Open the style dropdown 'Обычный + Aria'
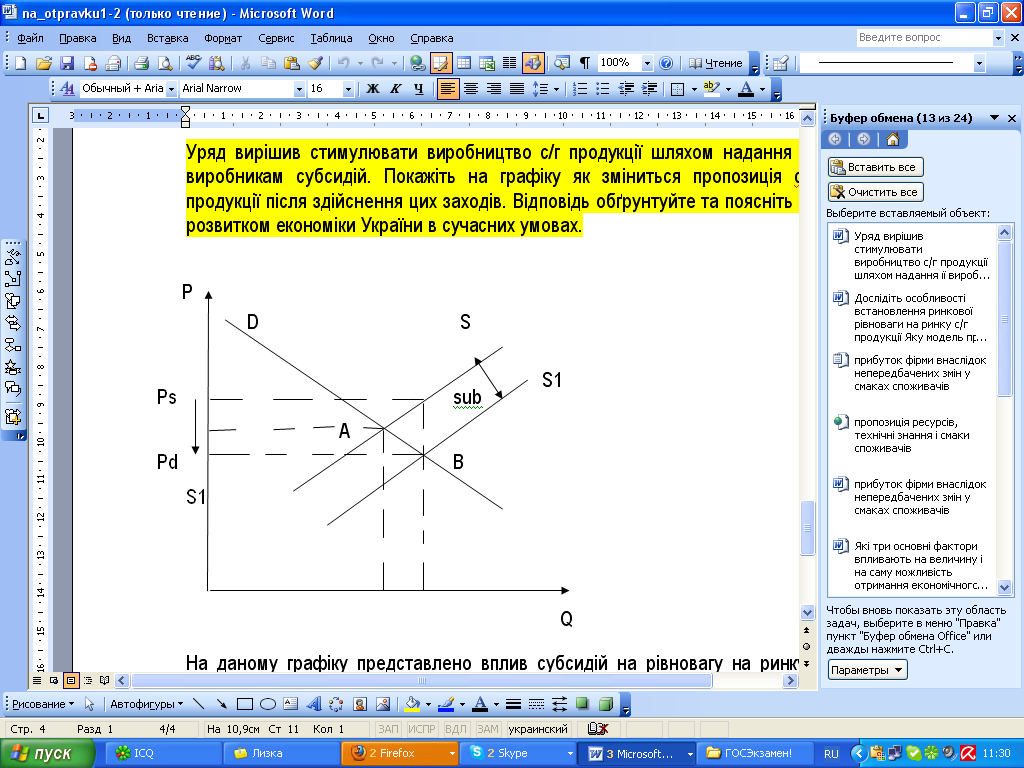This screenshot has height=768, width=1024. [171, 88]
